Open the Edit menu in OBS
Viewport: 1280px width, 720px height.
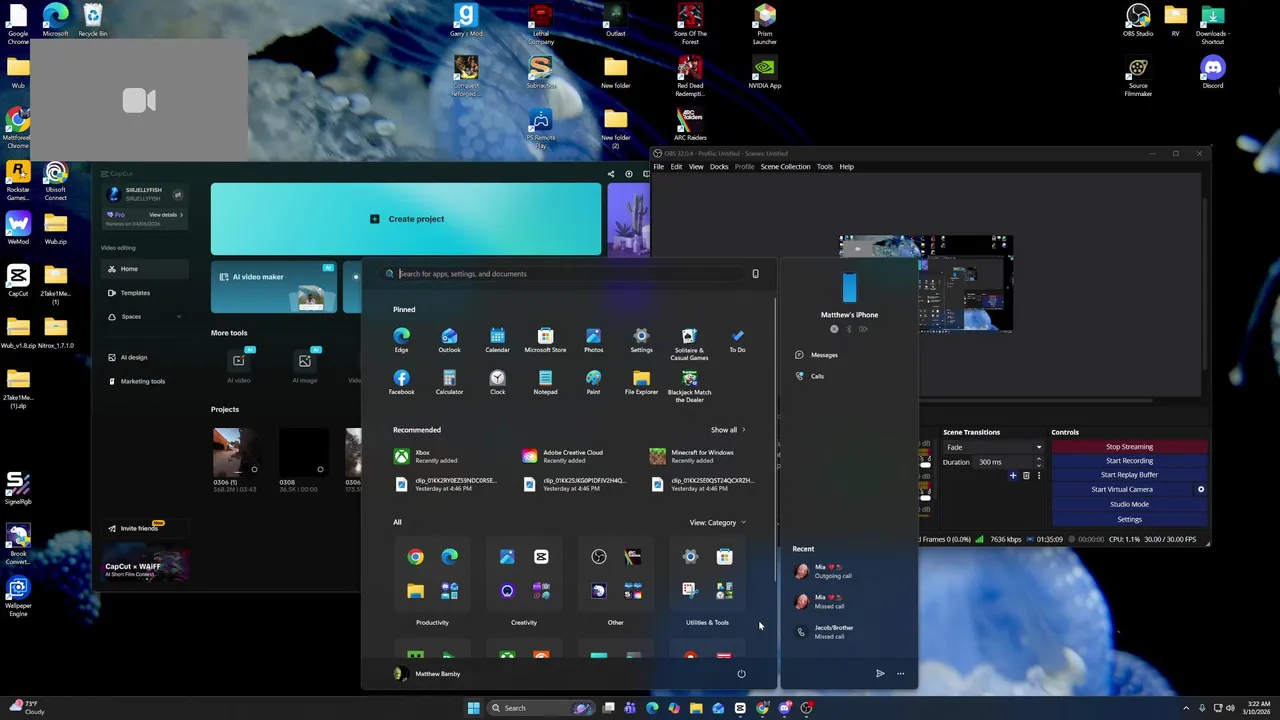click(676, 167)
